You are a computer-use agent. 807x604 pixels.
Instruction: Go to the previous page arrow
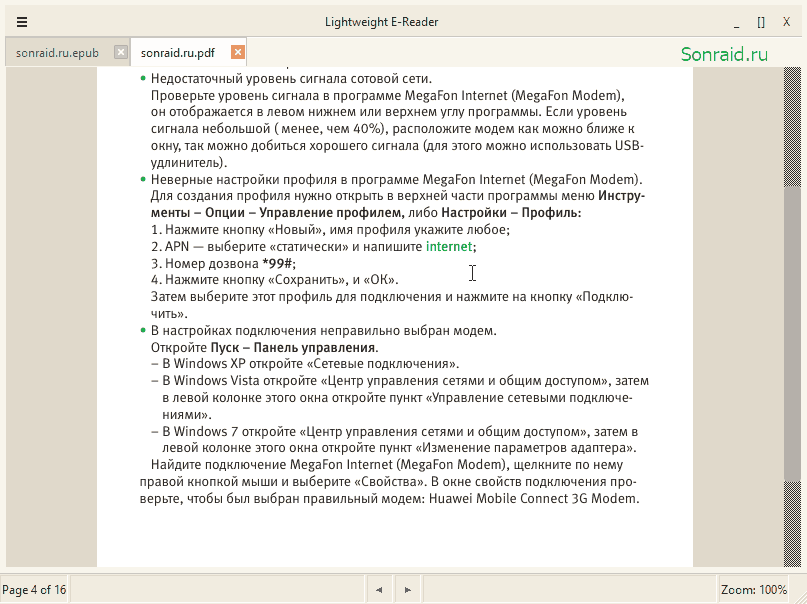pos(379,590)
